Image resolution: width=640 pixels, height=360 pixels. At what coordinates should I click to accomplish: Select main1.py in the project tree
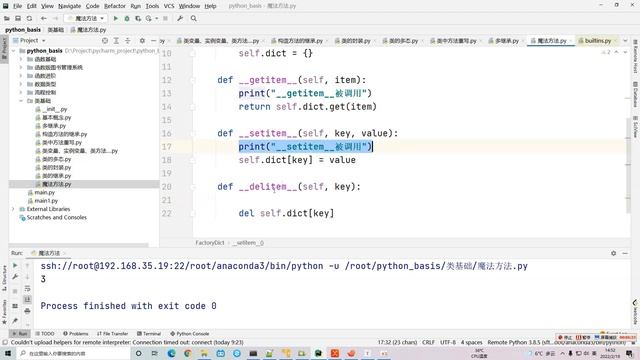[x=46, y=201]
